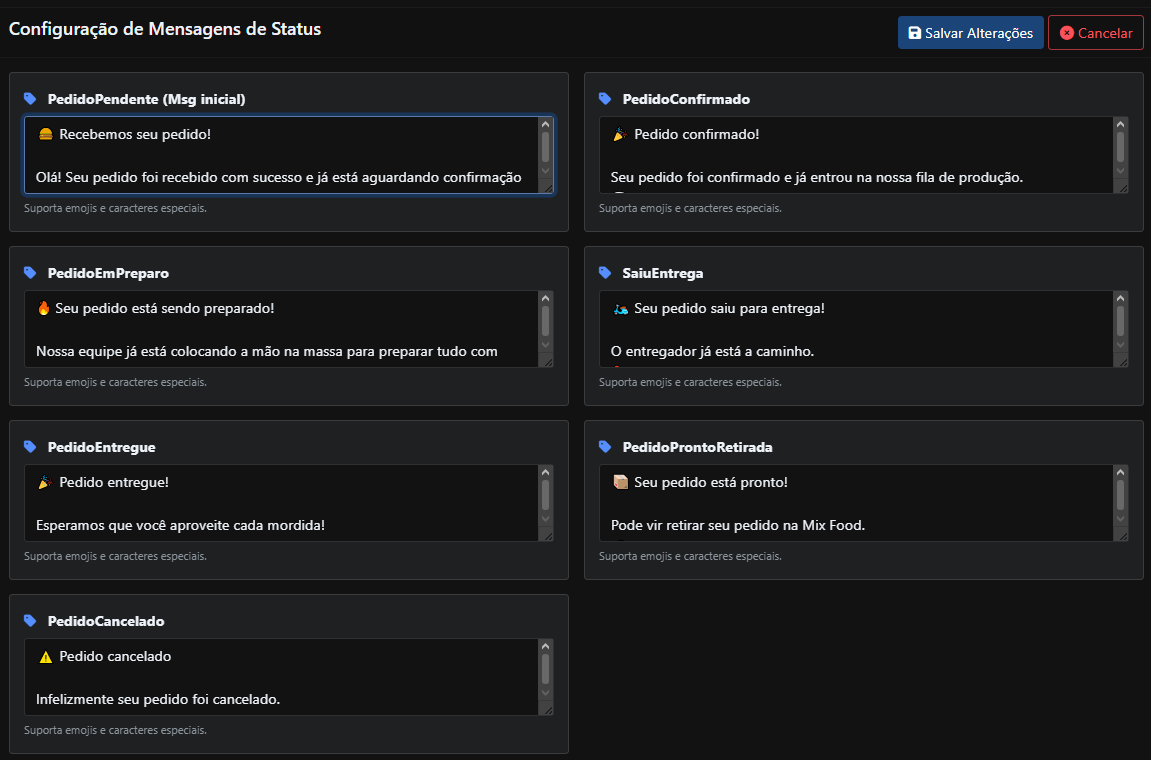Click the party emoji in PedidoEntregue message
This screenshot has height=760, width=1151.
pos(46,482)
